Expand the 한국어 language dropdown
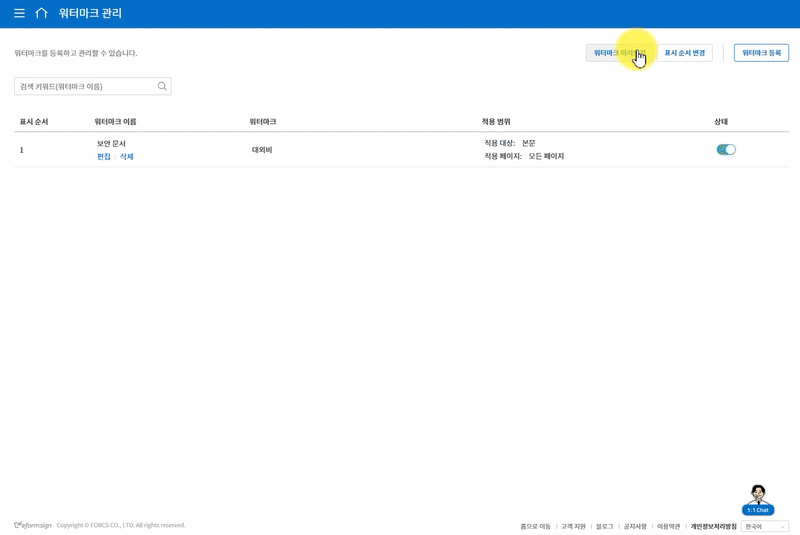This screenshot has height=535, width=800. [x=764, y=526]
